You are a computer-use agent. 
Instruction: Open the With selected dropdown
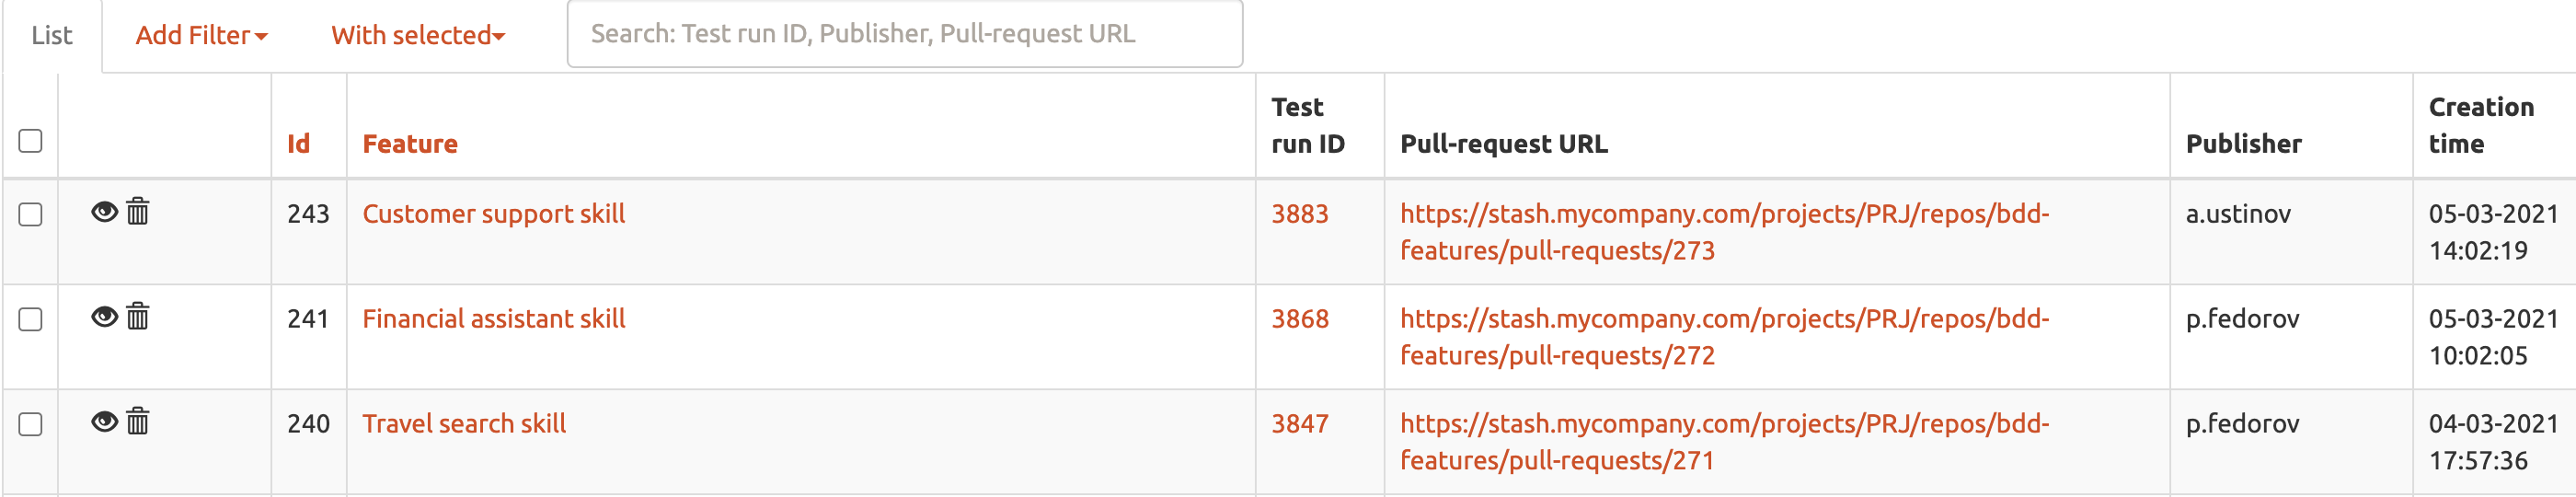coord(418,35)
